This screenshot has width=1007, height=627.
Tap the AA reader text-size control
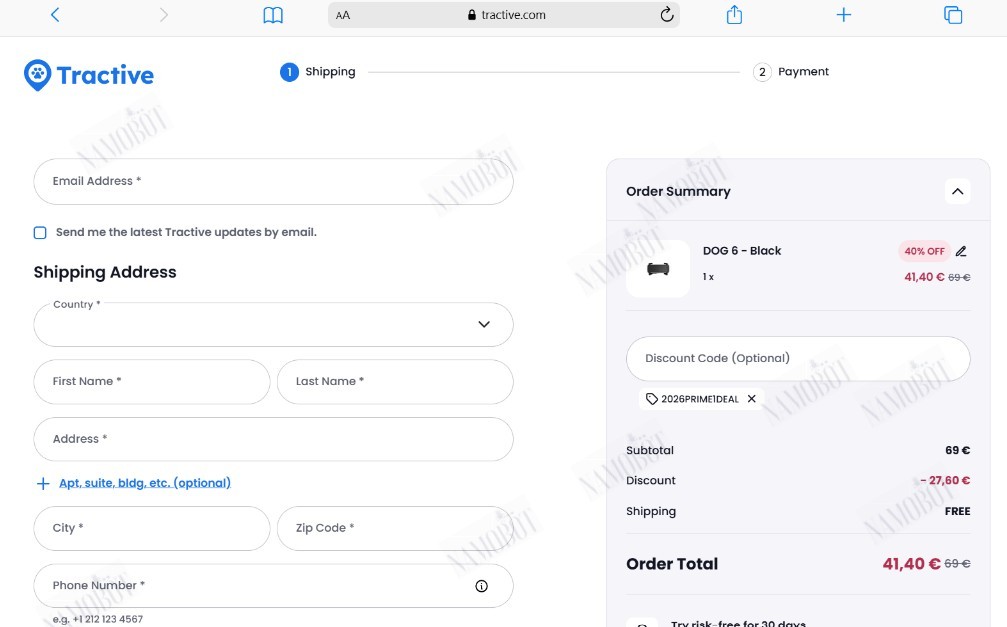(343, 15)
